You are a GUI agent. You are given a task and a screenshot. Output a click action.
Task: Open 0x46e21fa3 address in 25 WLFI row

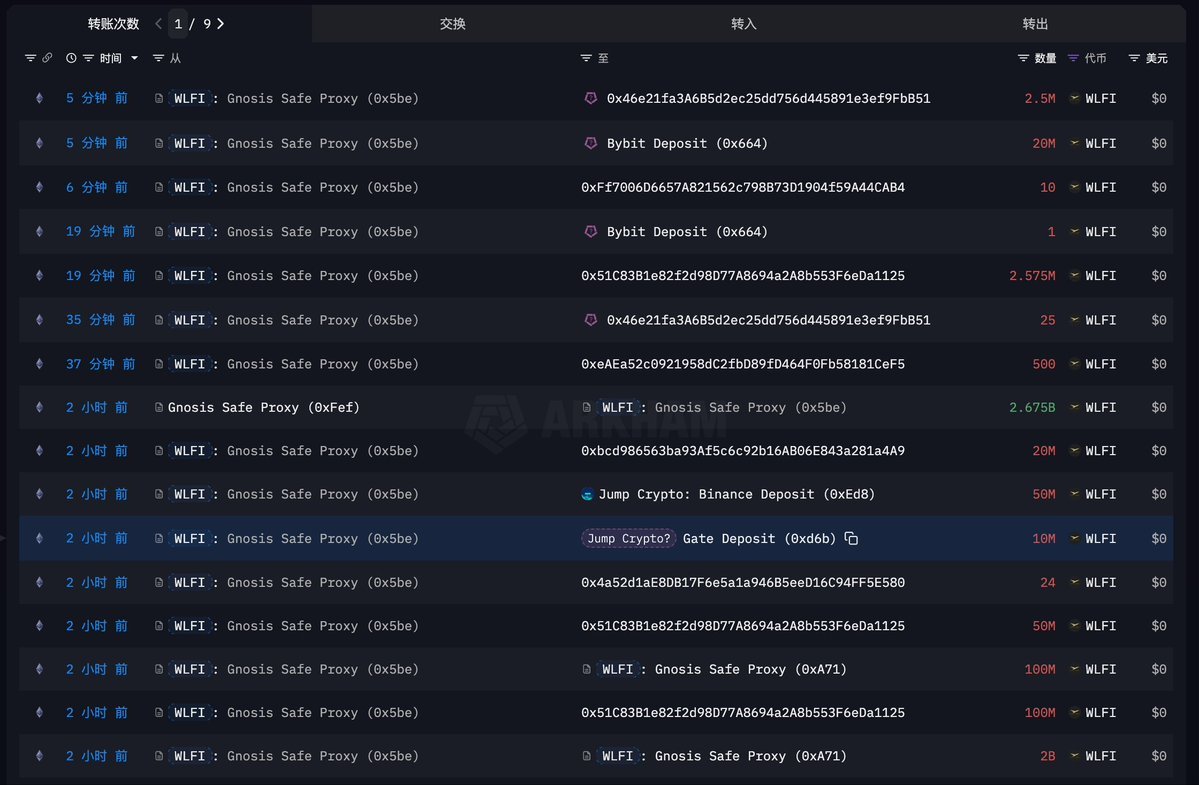coord(768,320)
